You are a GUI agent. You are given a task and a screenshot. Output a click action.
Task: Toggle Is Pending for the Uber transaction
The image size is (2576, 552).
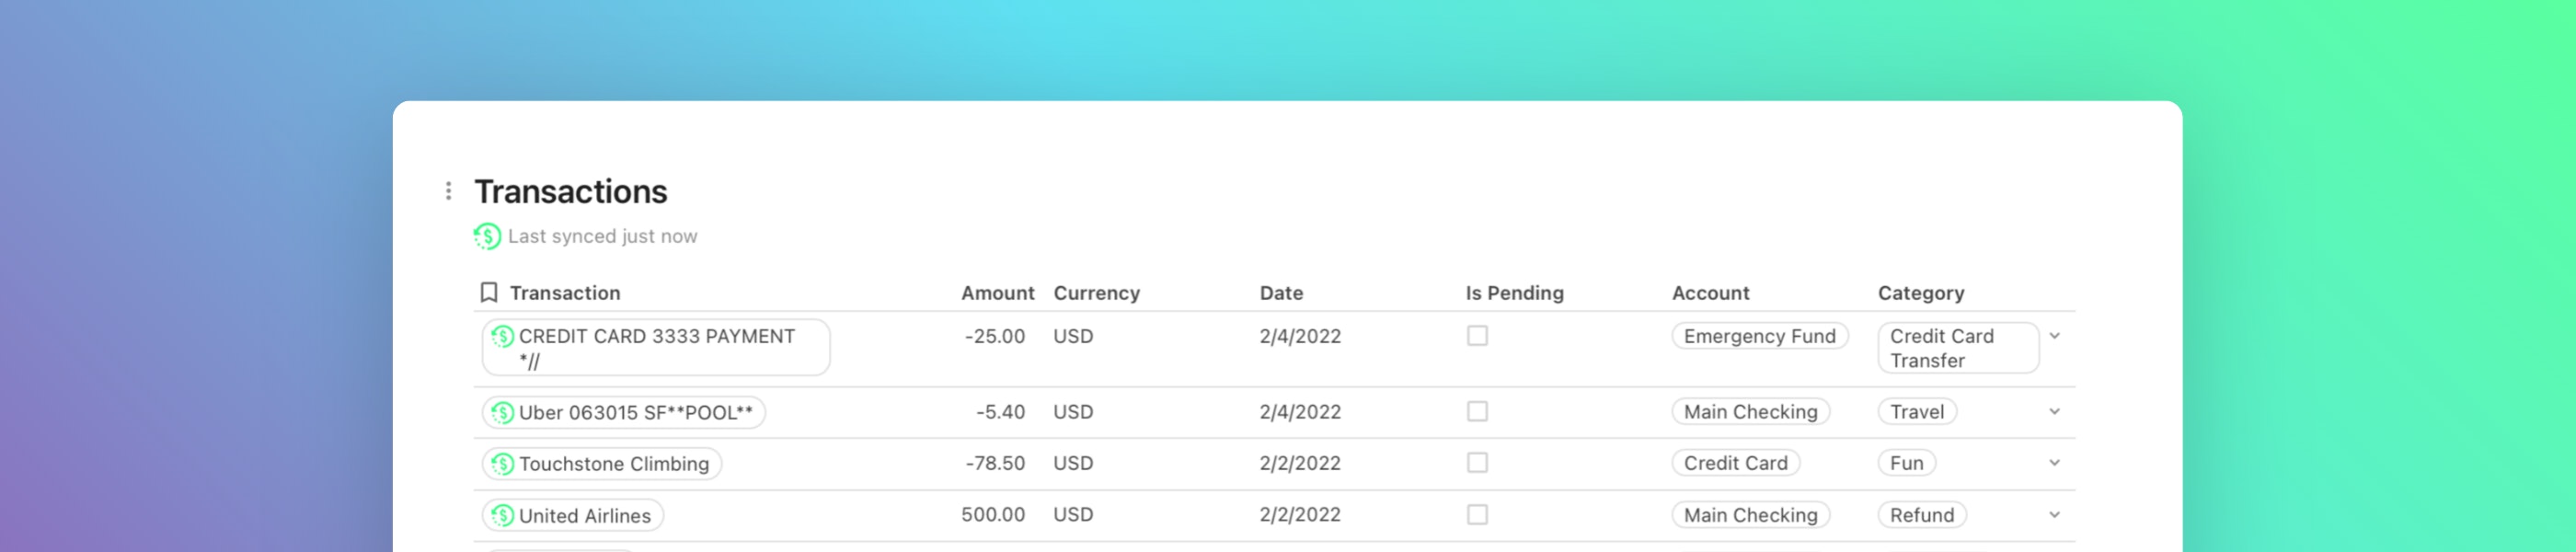1477,412
